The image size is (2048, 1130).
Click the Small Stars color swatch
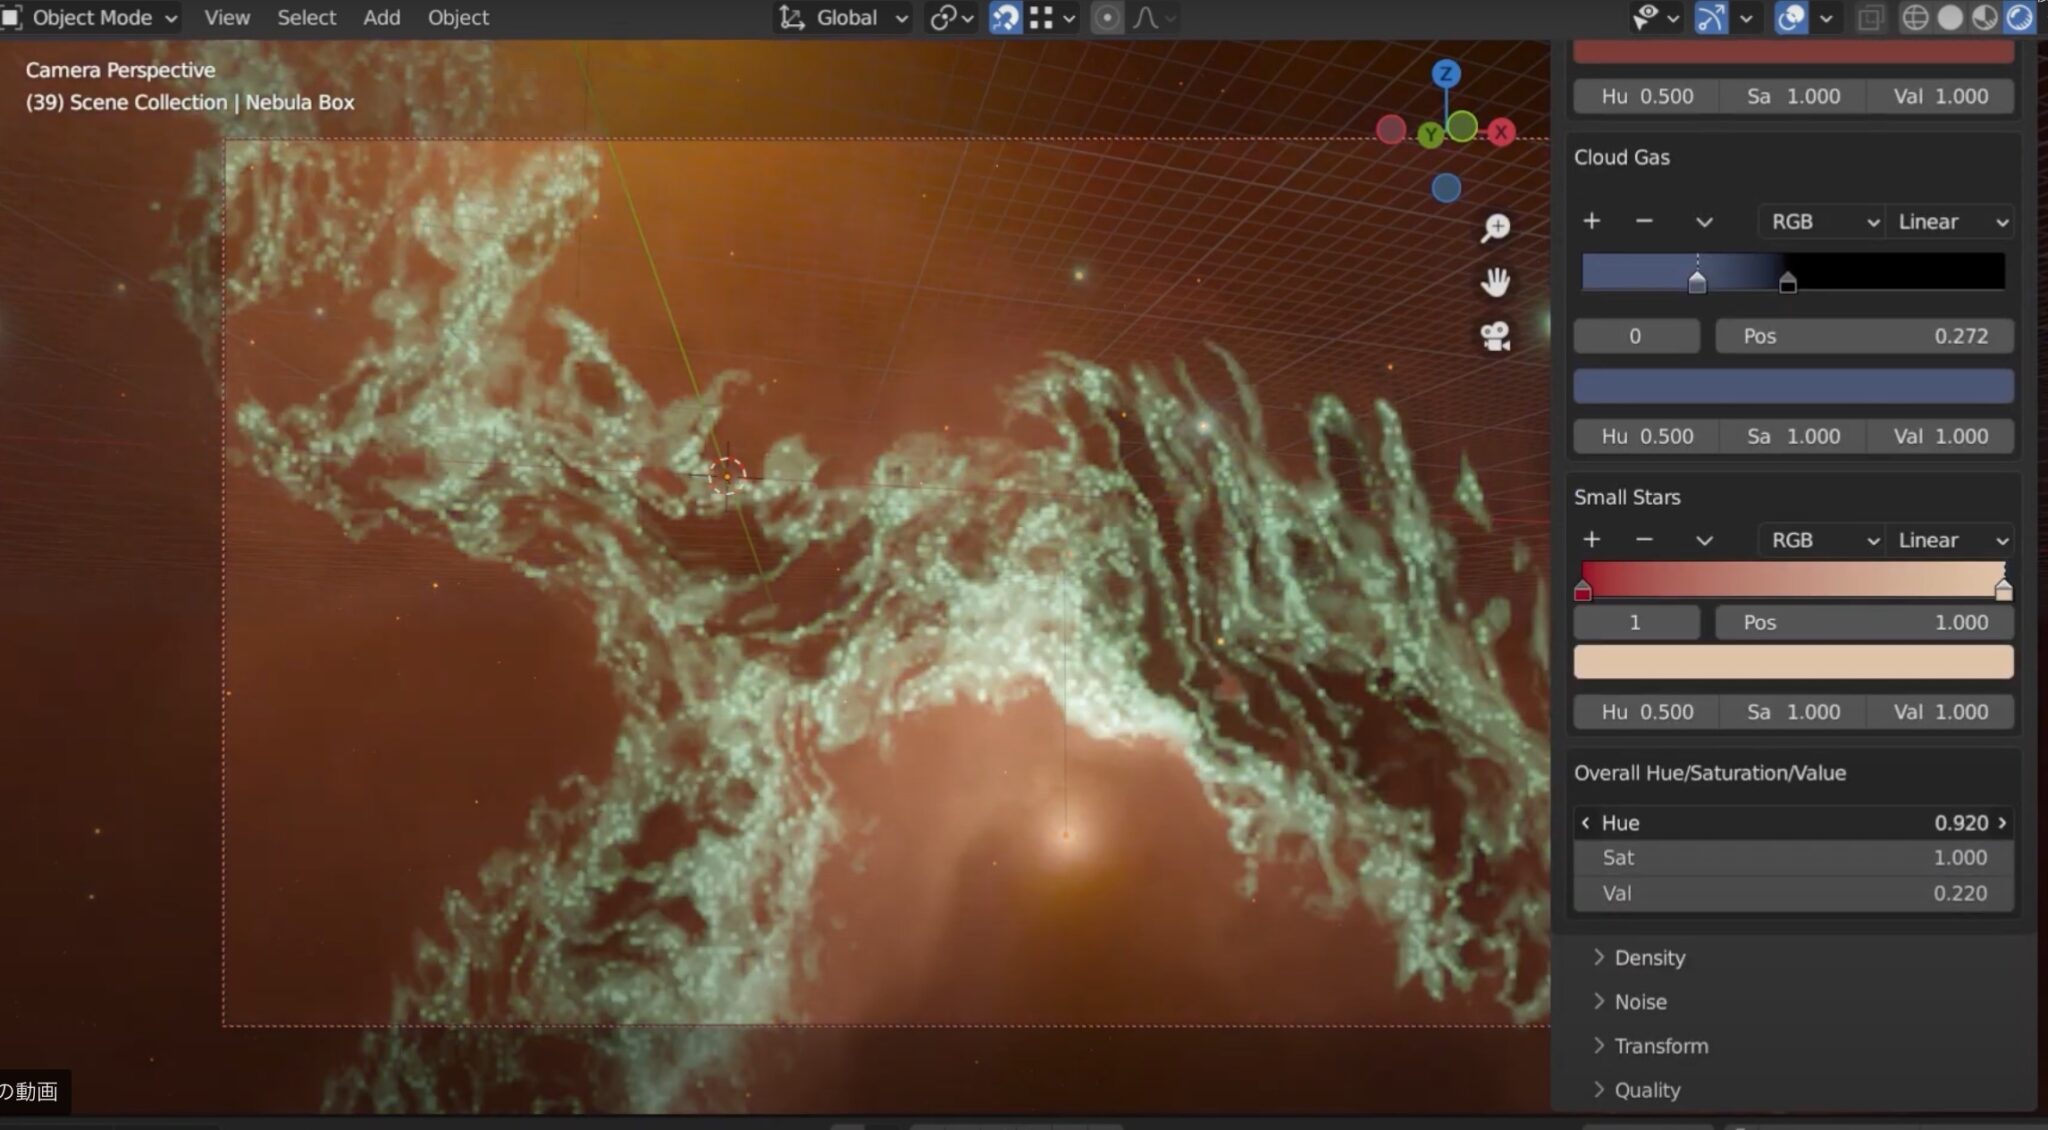tap(1793, 661)
